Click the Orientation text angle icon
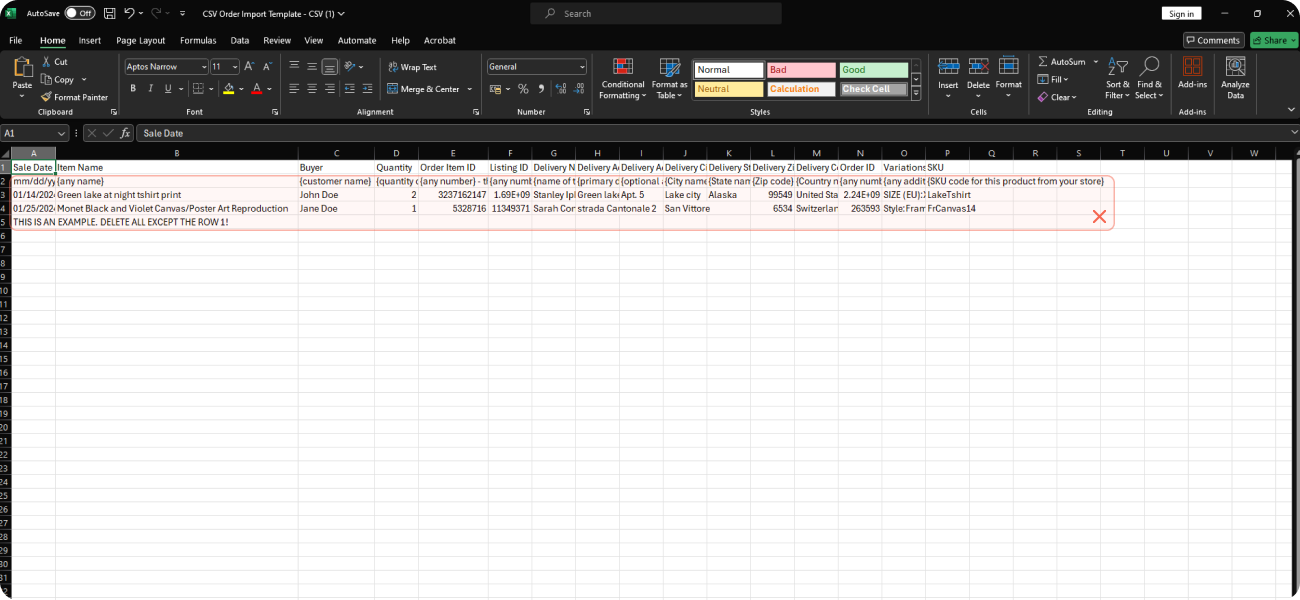Screen dimensions: 1300x600 click(350, 67)
